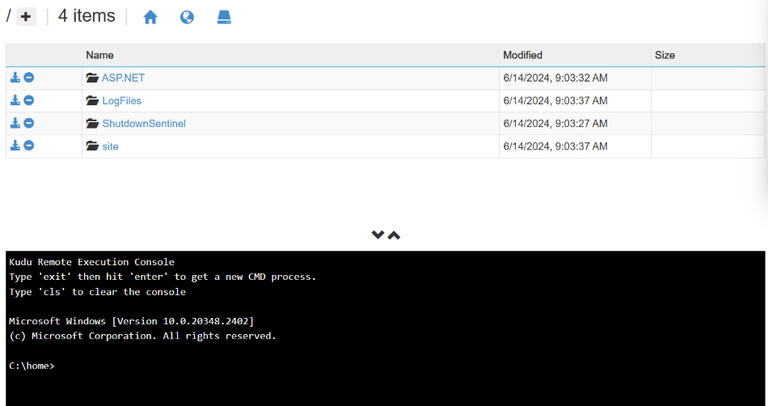Delete the site folder
The height and width of the screenshot is (406, 768).
pyautogui.click(x=29, y=146)
